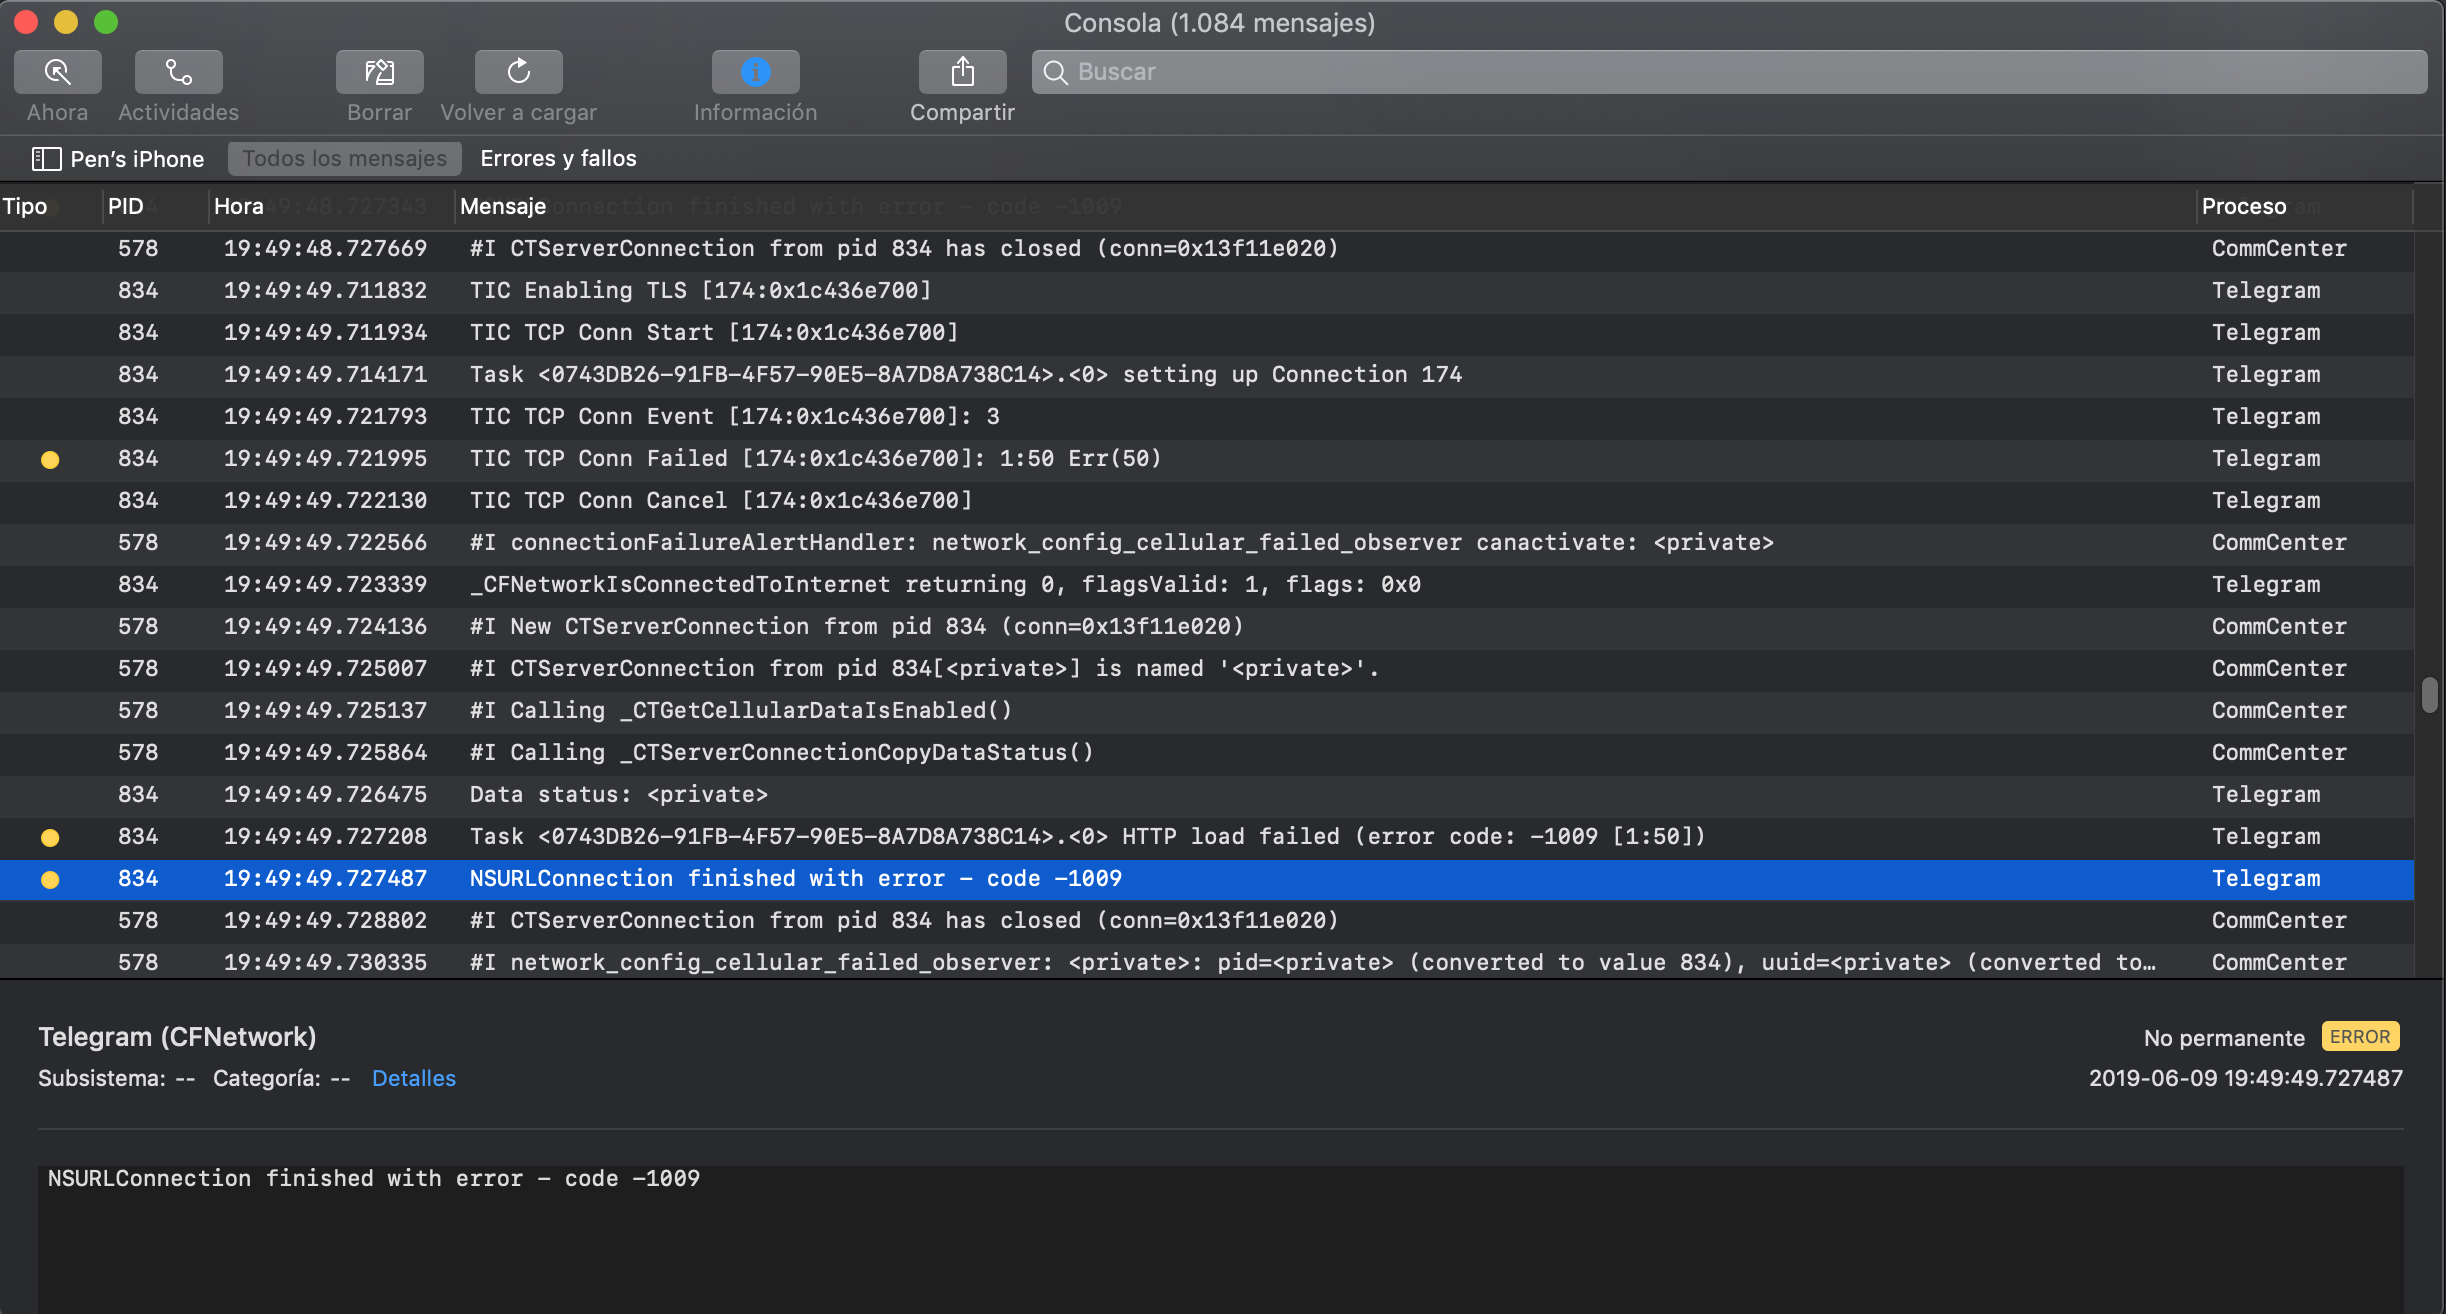This screenshot has height=1314, width=2446.
Task: Click the yellow ERROR badge
Action: point(2359,1037)
